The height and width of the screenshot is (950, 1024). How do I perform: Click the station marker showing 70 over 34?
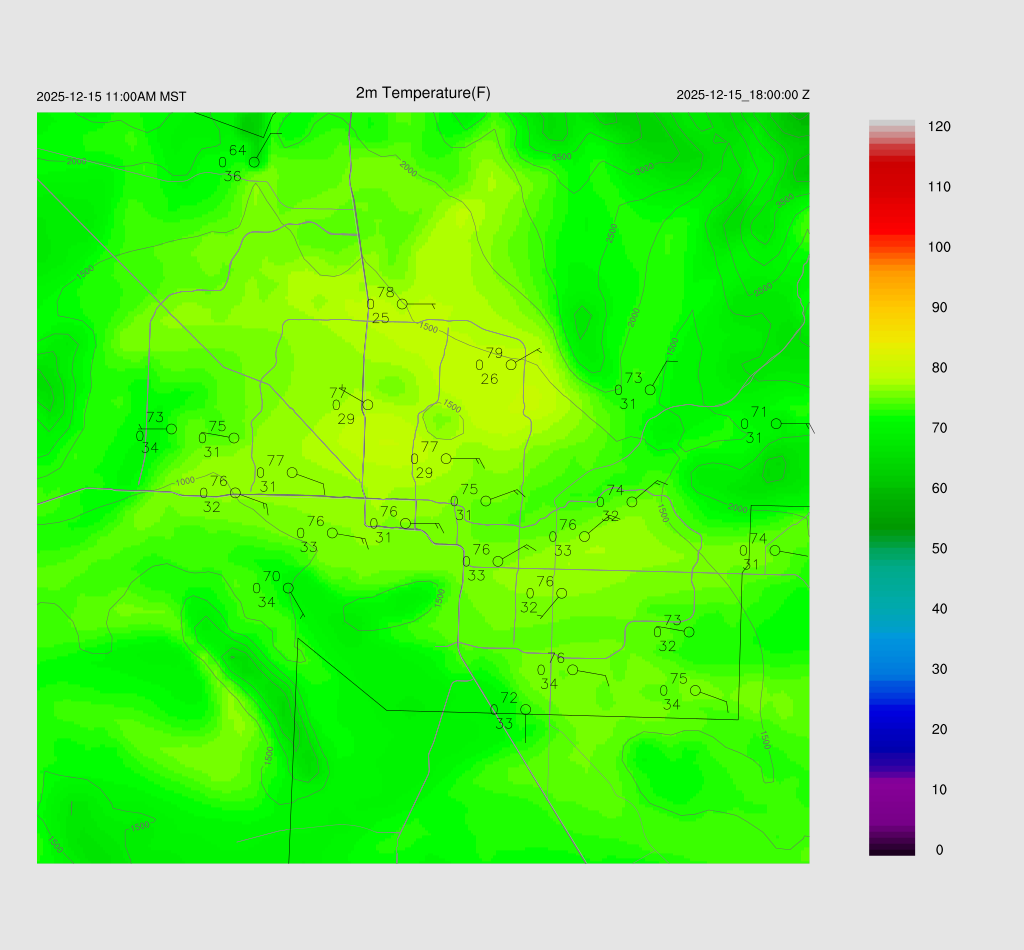[x=288, y=588]
